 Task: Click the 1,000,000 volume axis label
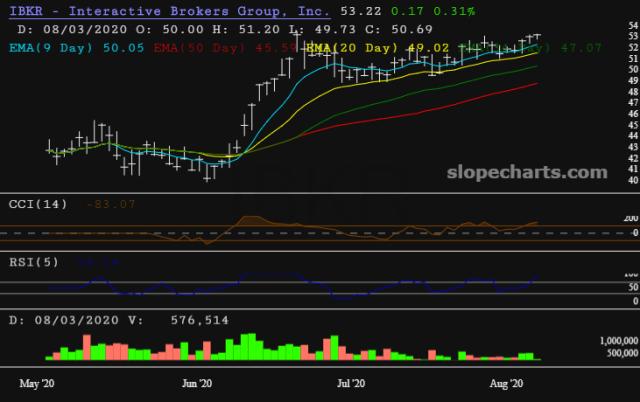pyautogui.click(x=590, y=341)
